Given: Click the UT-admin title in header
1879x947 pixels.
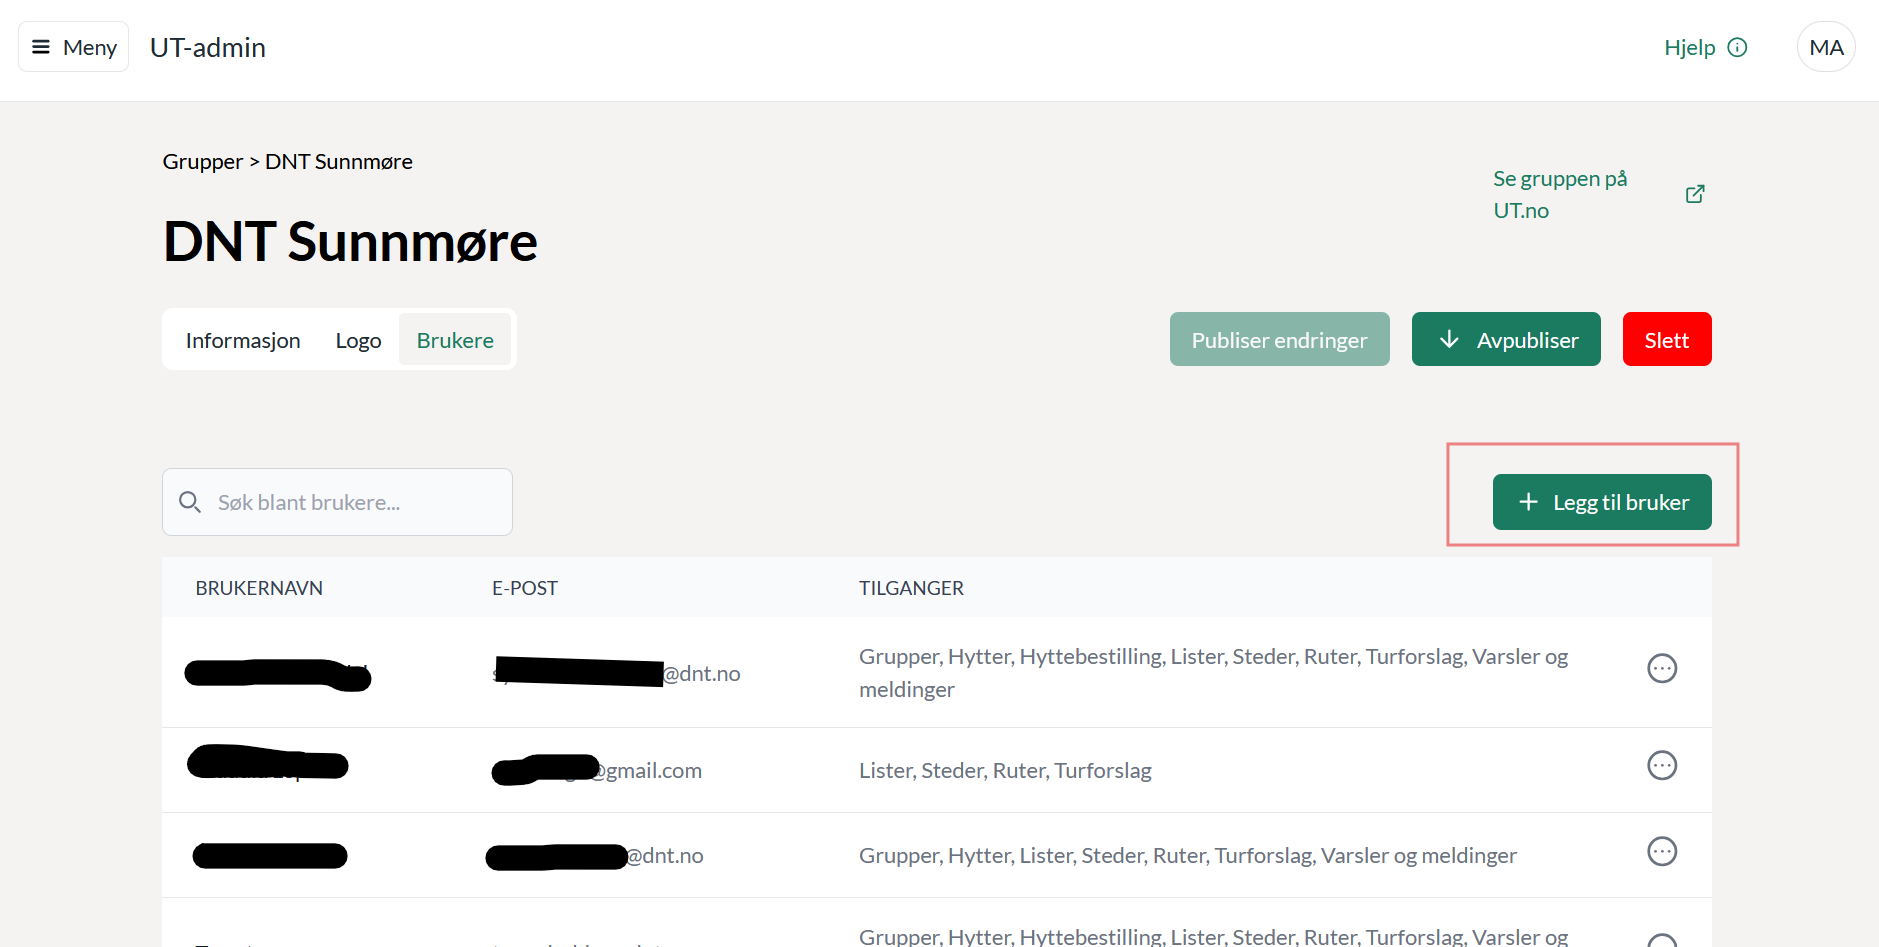Looking at the screenshot, I should click(x=208, y=47).
